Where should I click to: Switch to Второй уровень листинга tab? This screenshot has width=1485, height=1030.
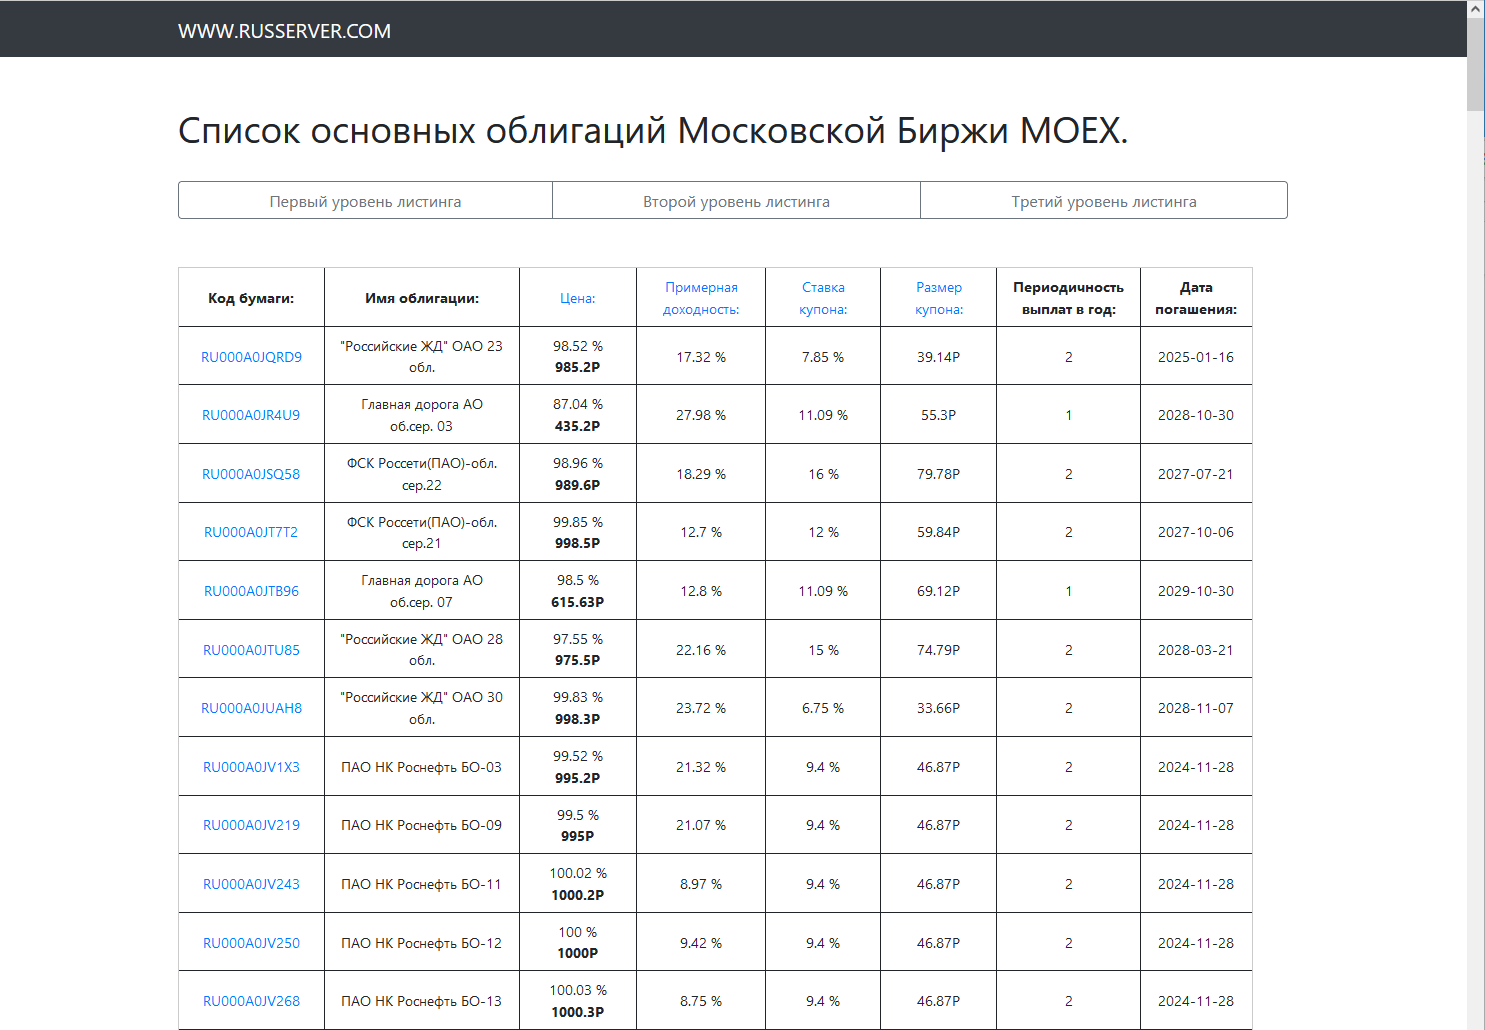pos(736,201)
